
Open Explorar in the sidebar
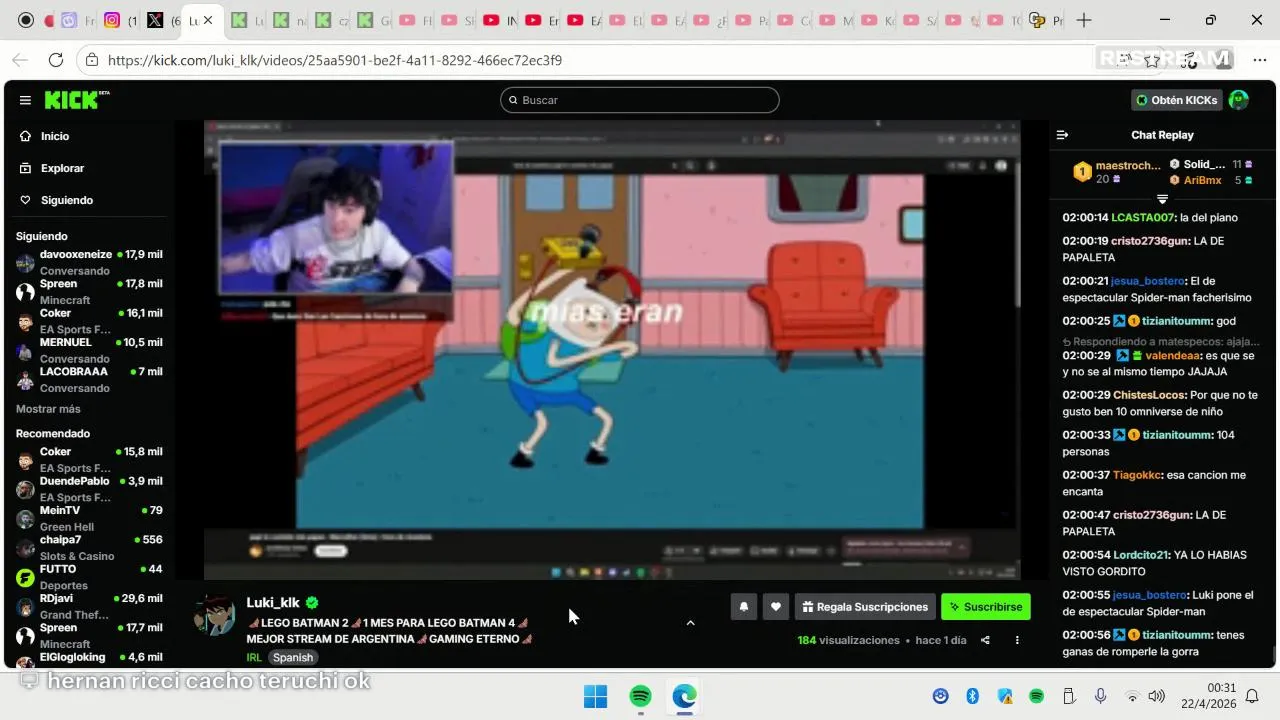pyautogui.click(x=62, y=168)
